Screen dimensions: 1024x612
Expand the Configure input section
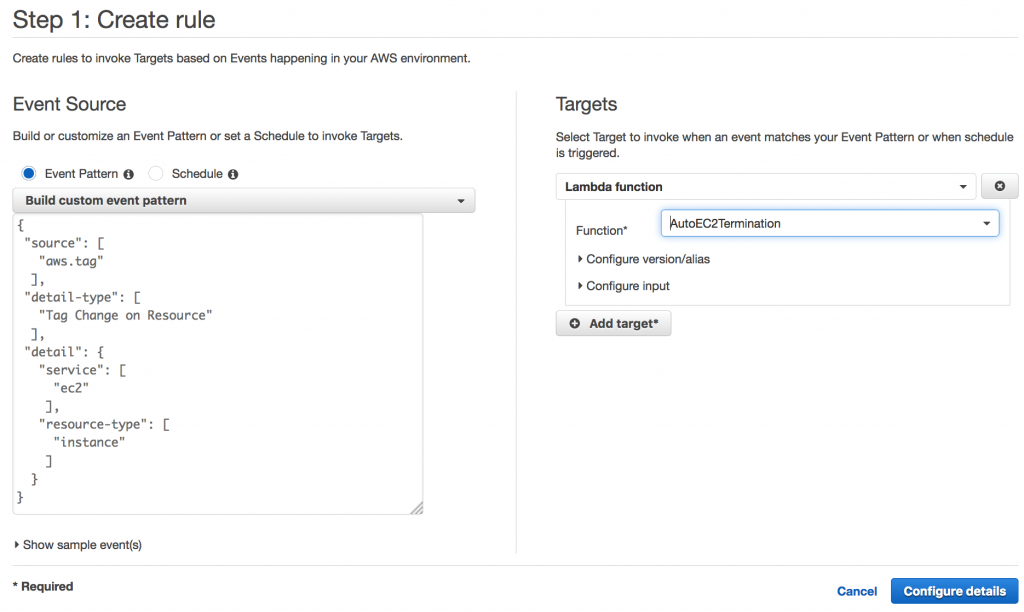[x=628, y=286]
